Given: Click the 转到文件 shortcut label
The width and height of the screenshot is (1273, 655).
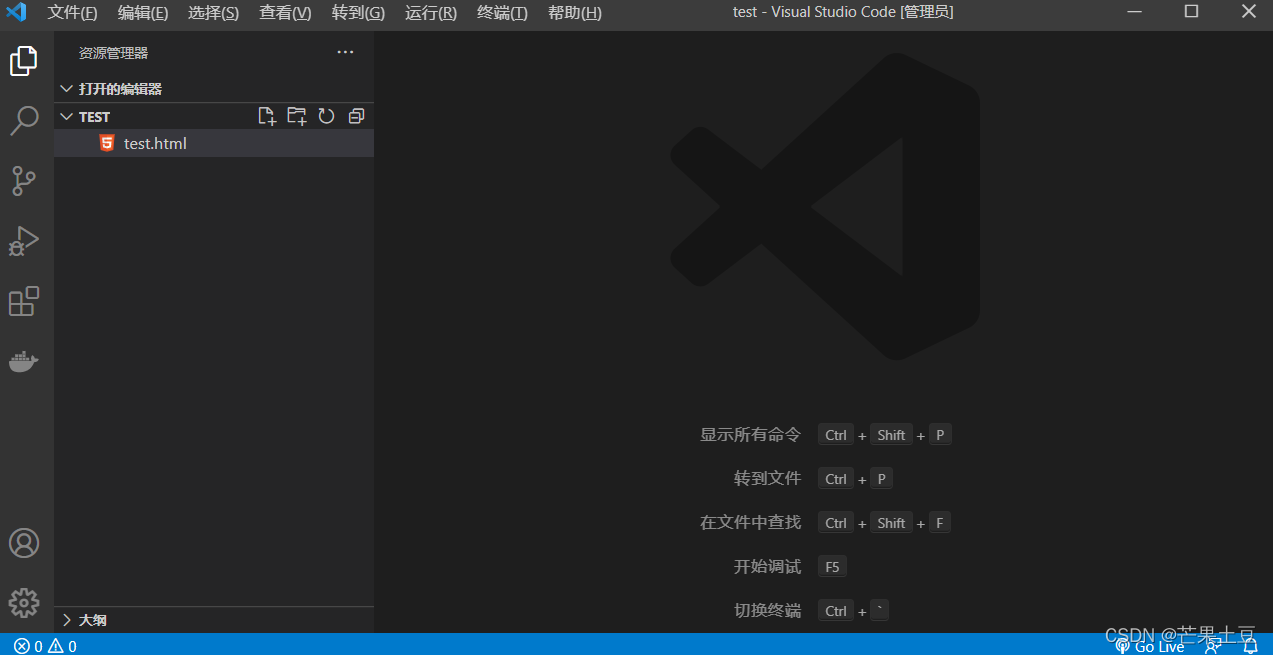Looking at the screenshot, I should pos(767,478).
